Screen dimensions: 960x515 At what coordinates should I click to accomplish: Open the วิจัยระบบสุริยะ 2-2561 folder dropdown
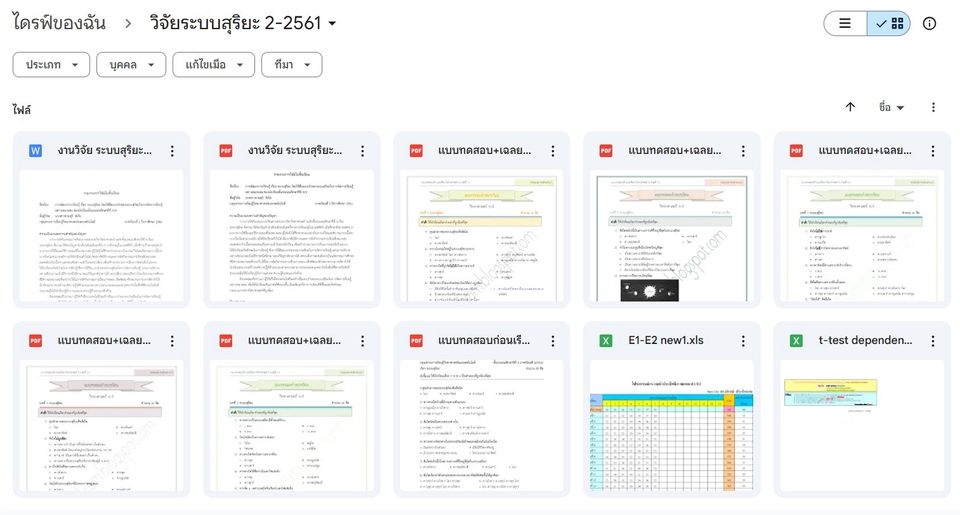(x=243, y=23)
